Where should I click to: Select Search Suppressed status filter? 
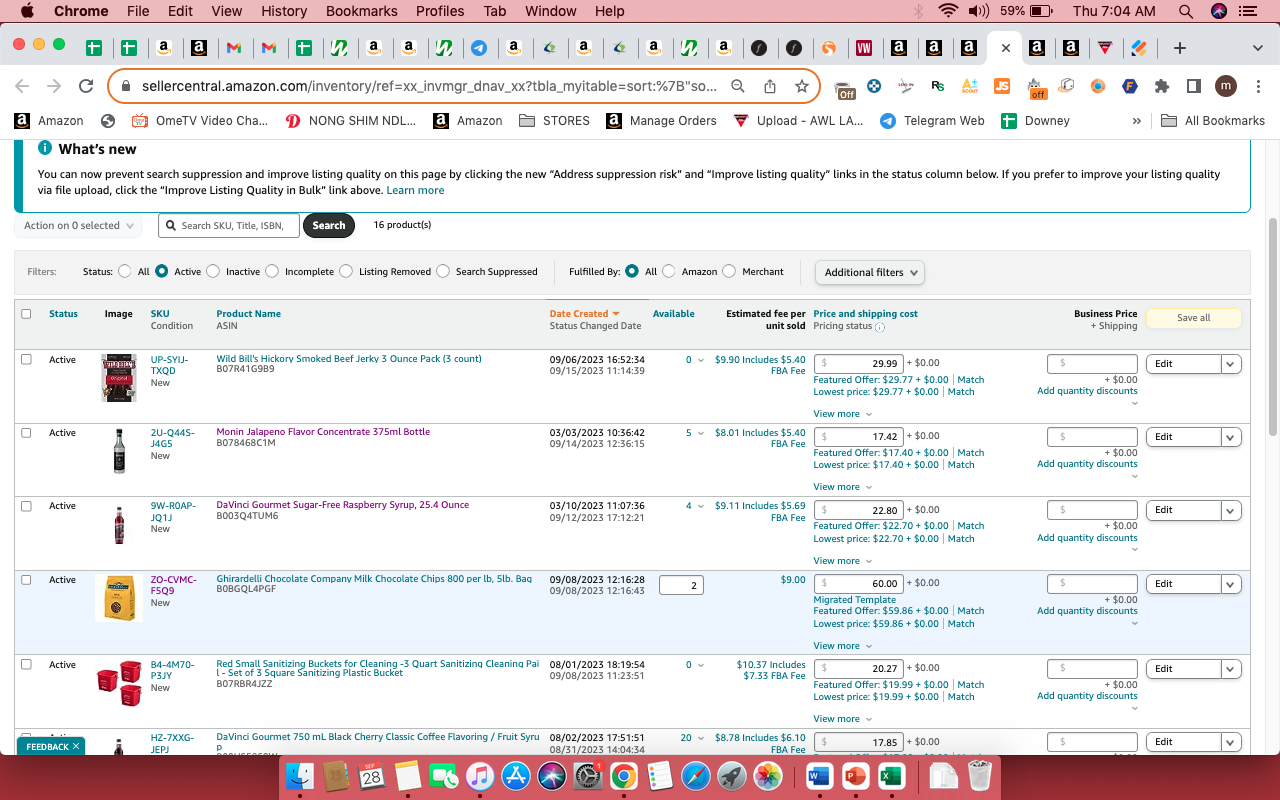(443, 271)
